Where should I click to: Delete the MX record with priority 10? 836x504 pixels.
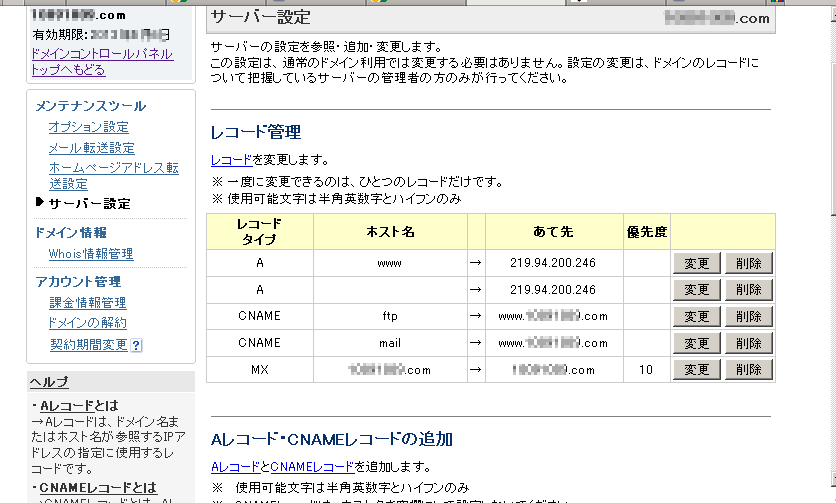(748, 369)
